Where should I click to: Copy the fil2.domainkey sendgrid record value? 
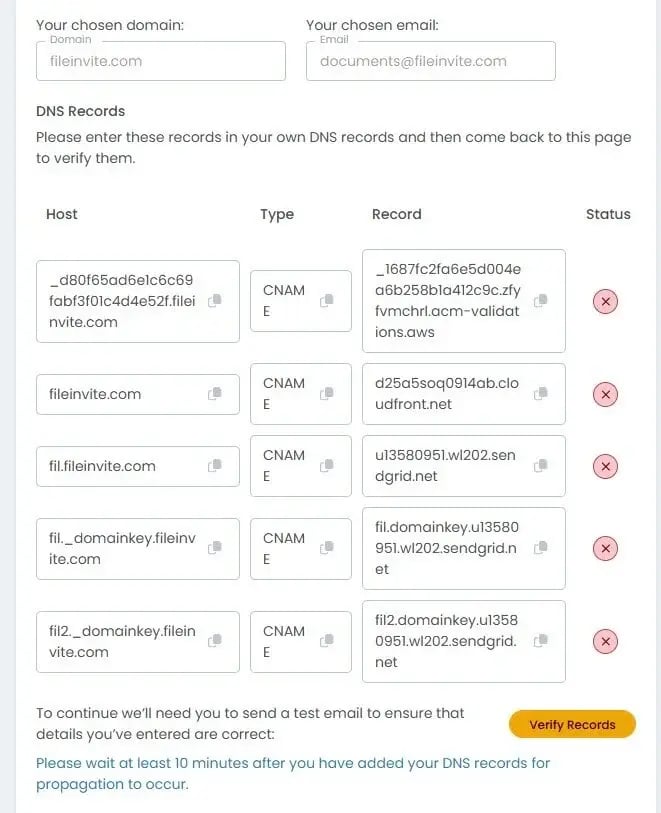[541, 642]
